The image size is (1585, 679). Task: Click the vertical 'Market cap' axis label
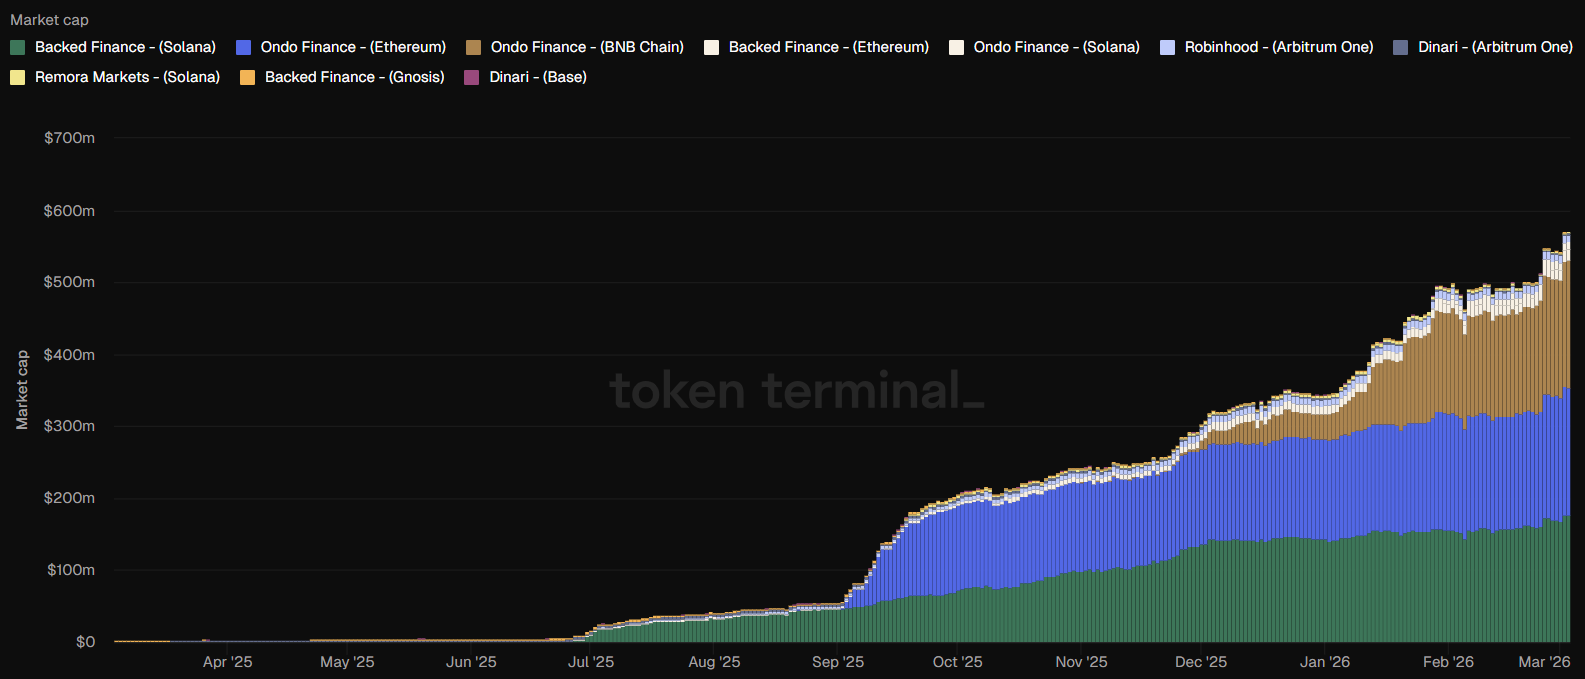(22, 390)
